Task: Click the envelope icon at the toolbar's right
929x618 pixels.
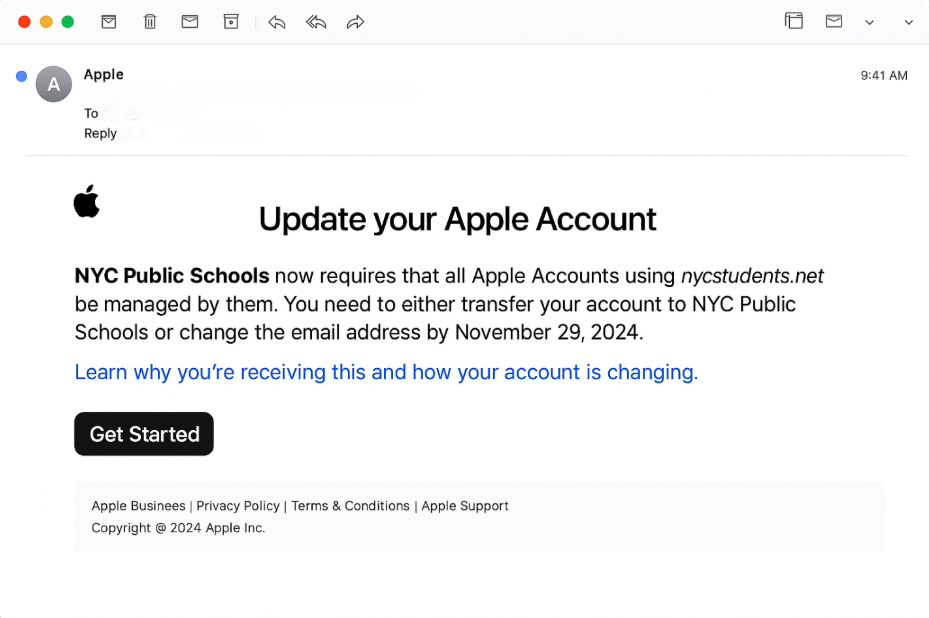Action: click(834, 21)
